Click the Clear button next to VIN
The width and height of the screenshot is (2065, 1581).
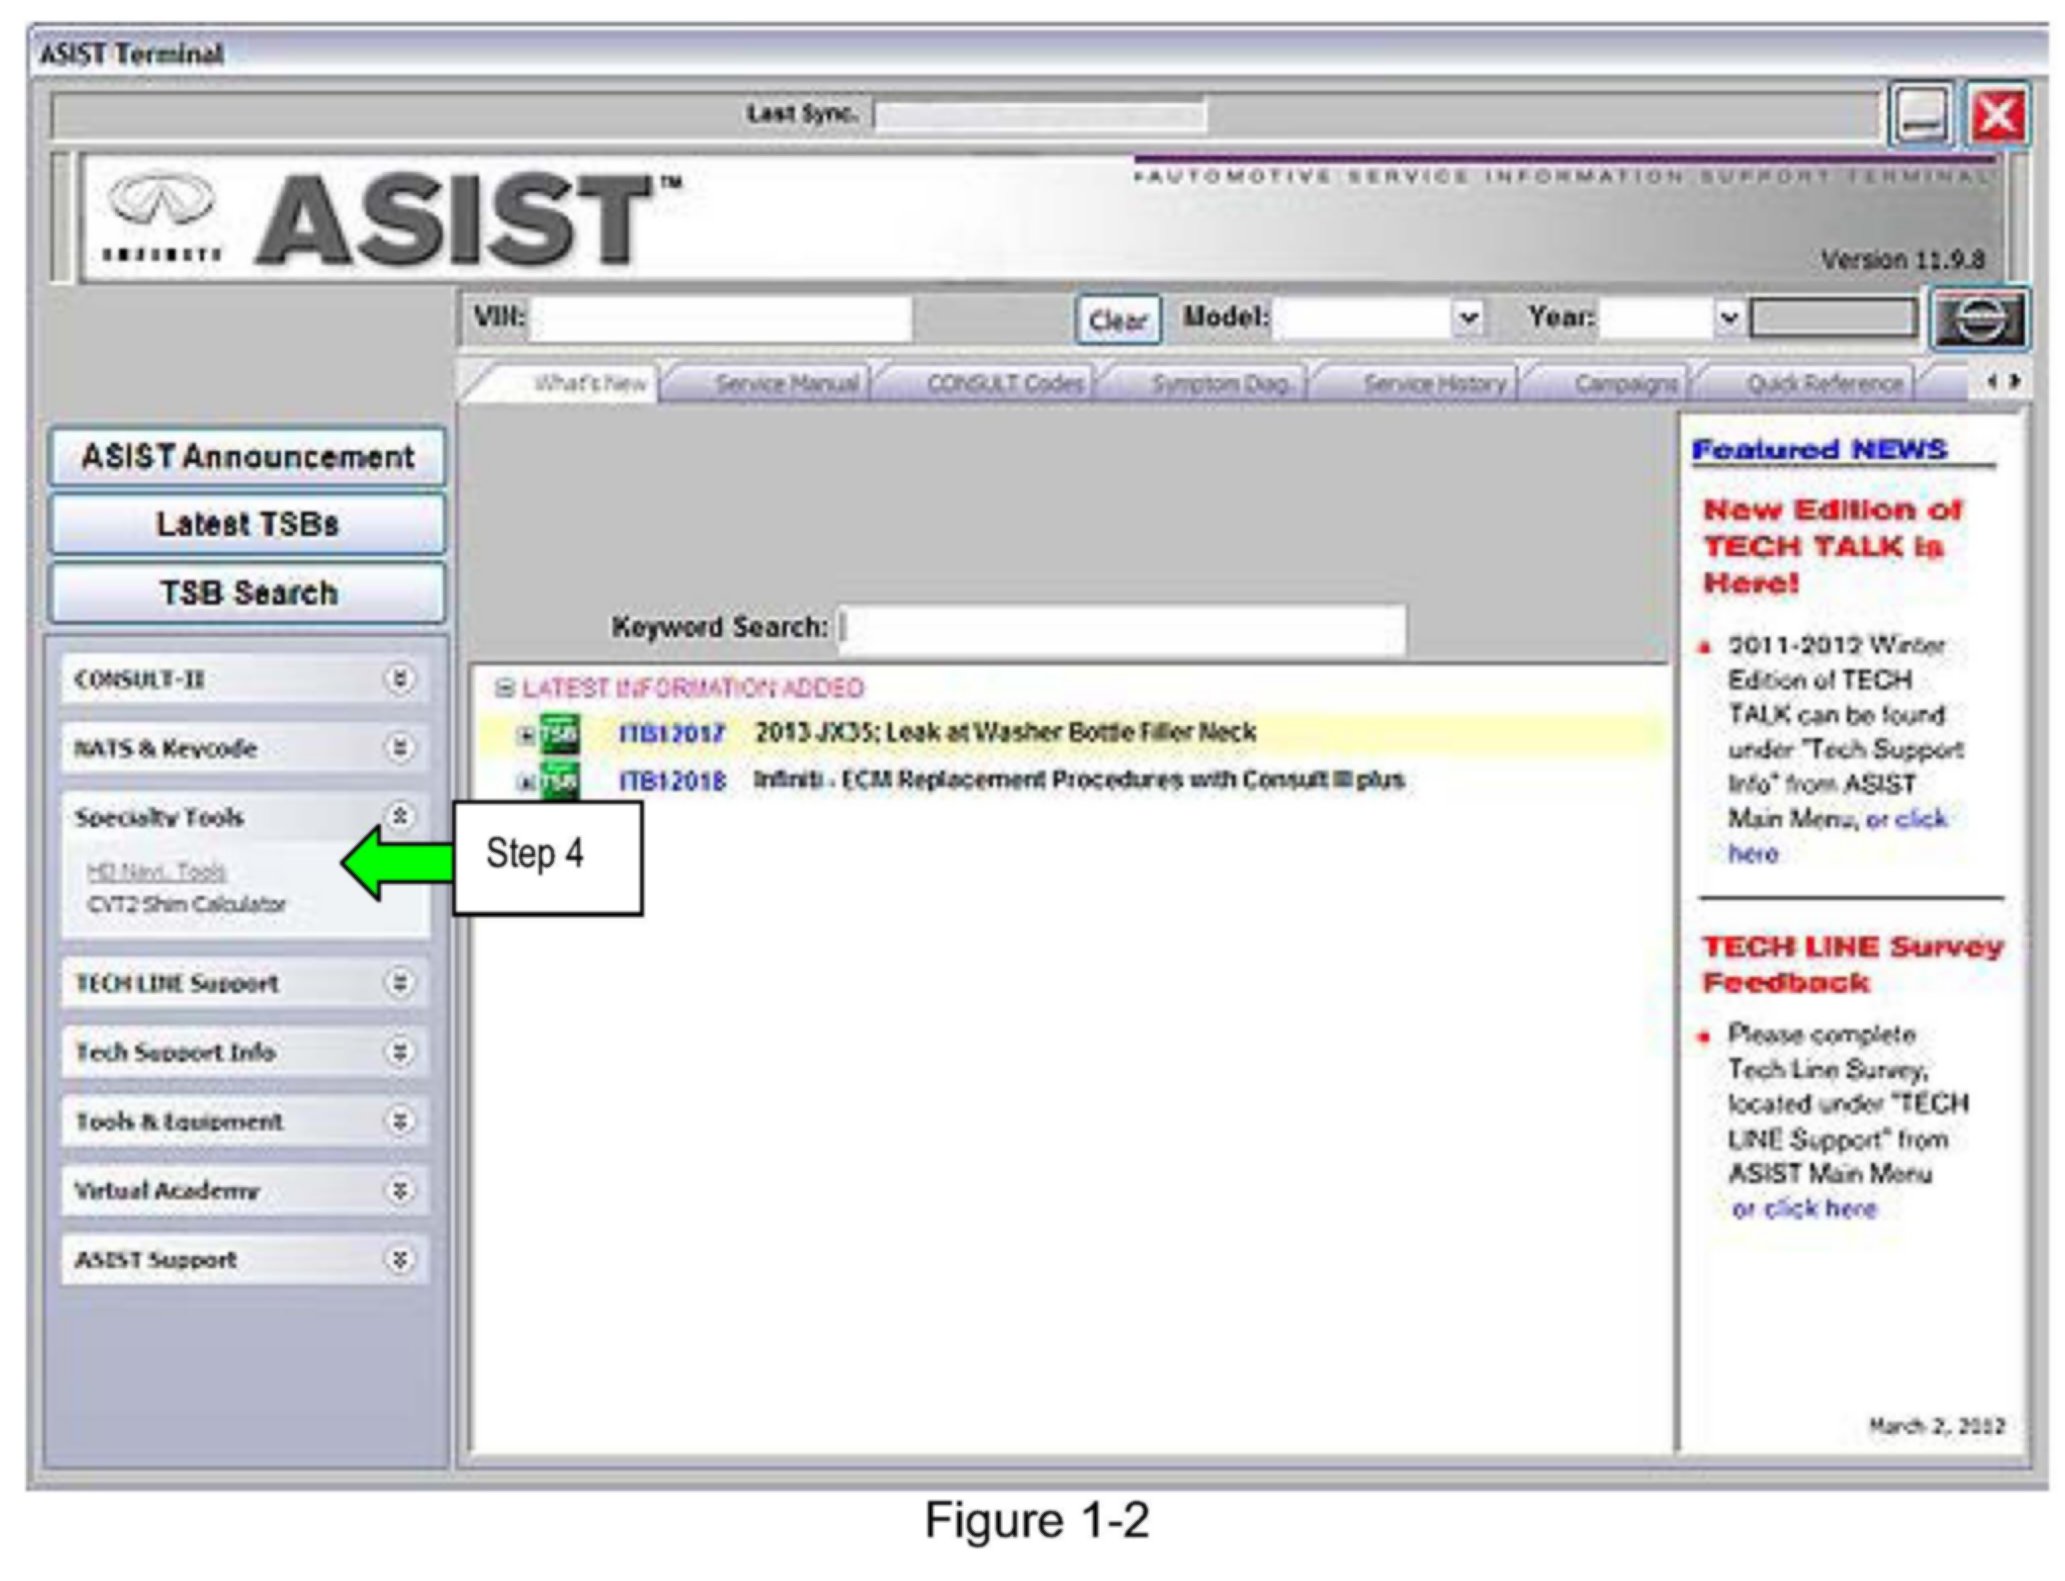click(x=1117, y=320)
